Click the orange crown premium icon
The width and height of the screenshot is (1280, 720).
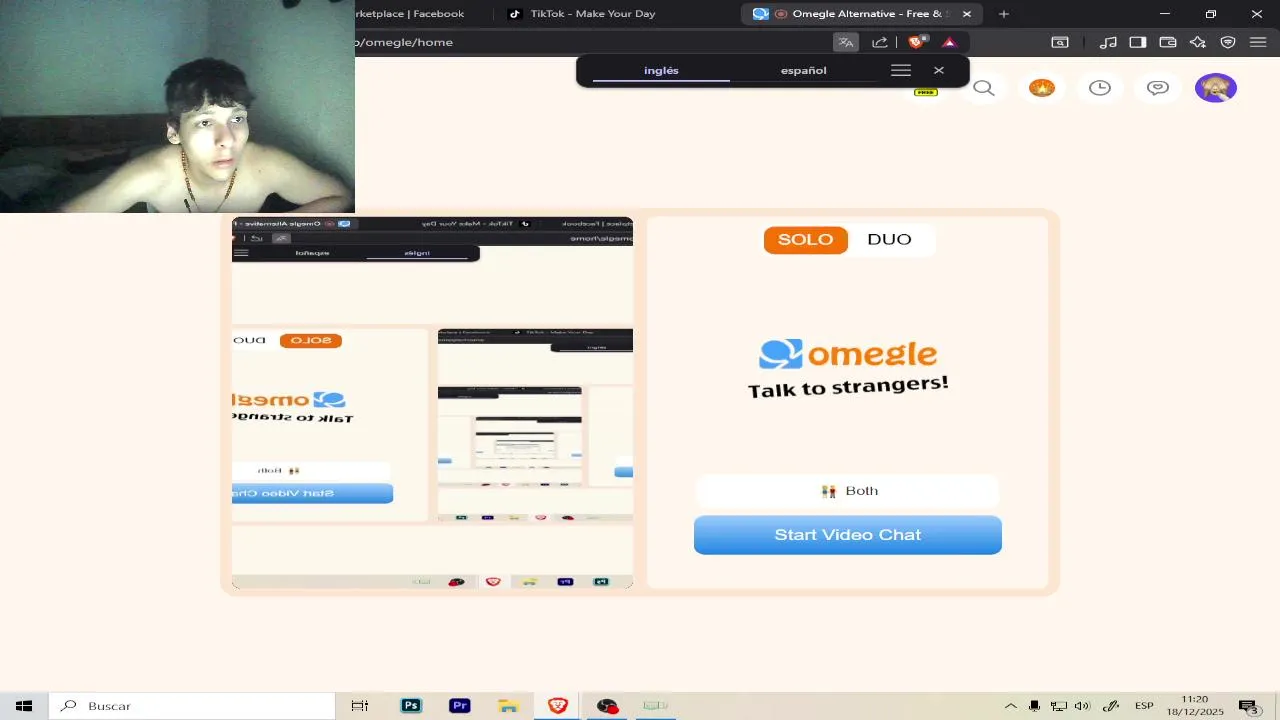[x=1042, y=88]
